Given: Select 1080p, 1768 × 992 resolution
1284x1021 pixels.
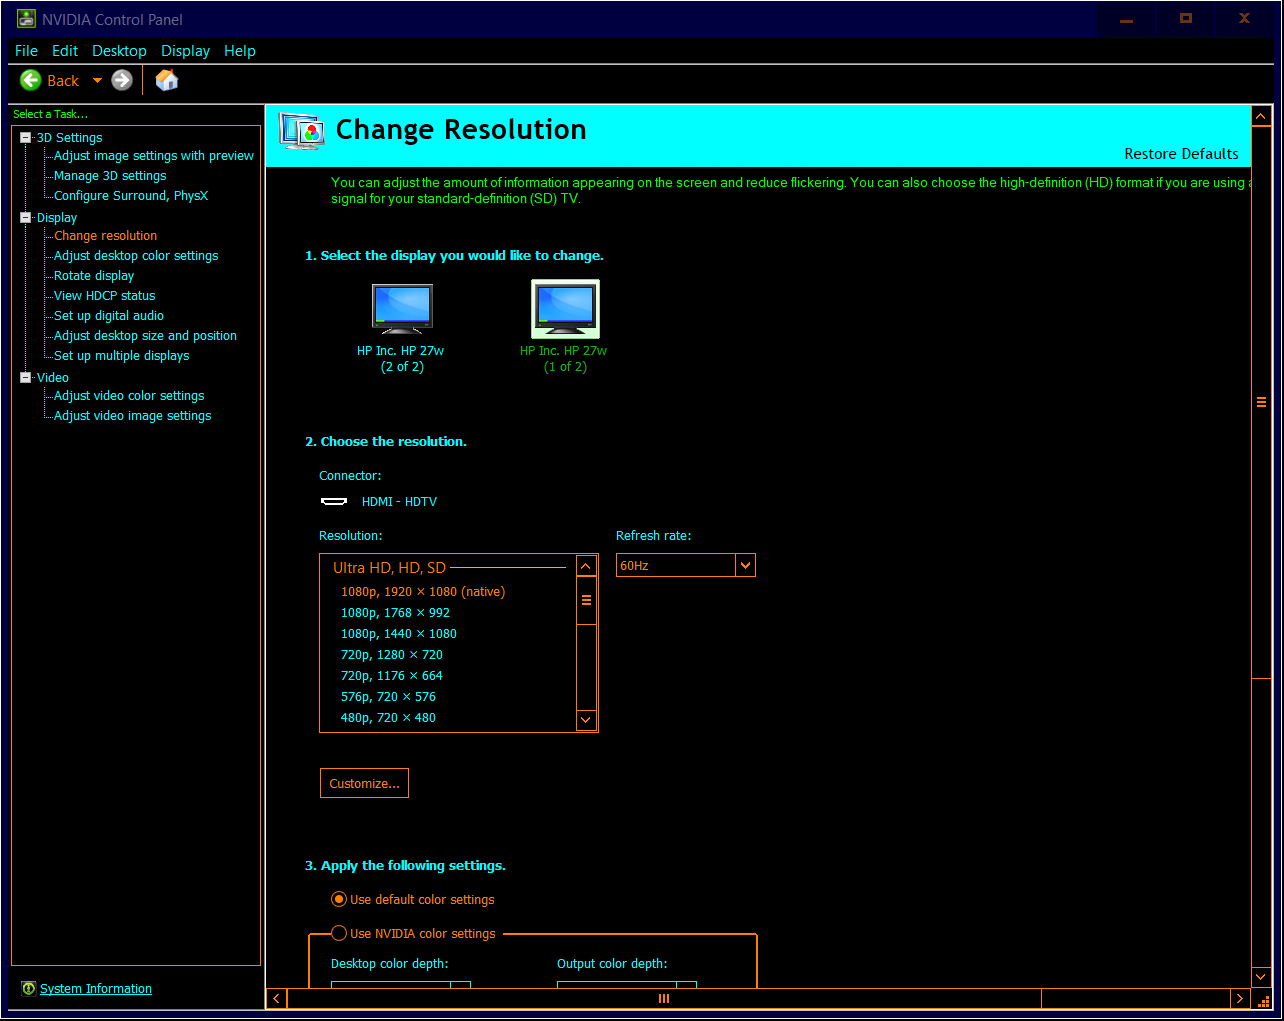Looking at the screenshot, I should click(x=395, y=613).
